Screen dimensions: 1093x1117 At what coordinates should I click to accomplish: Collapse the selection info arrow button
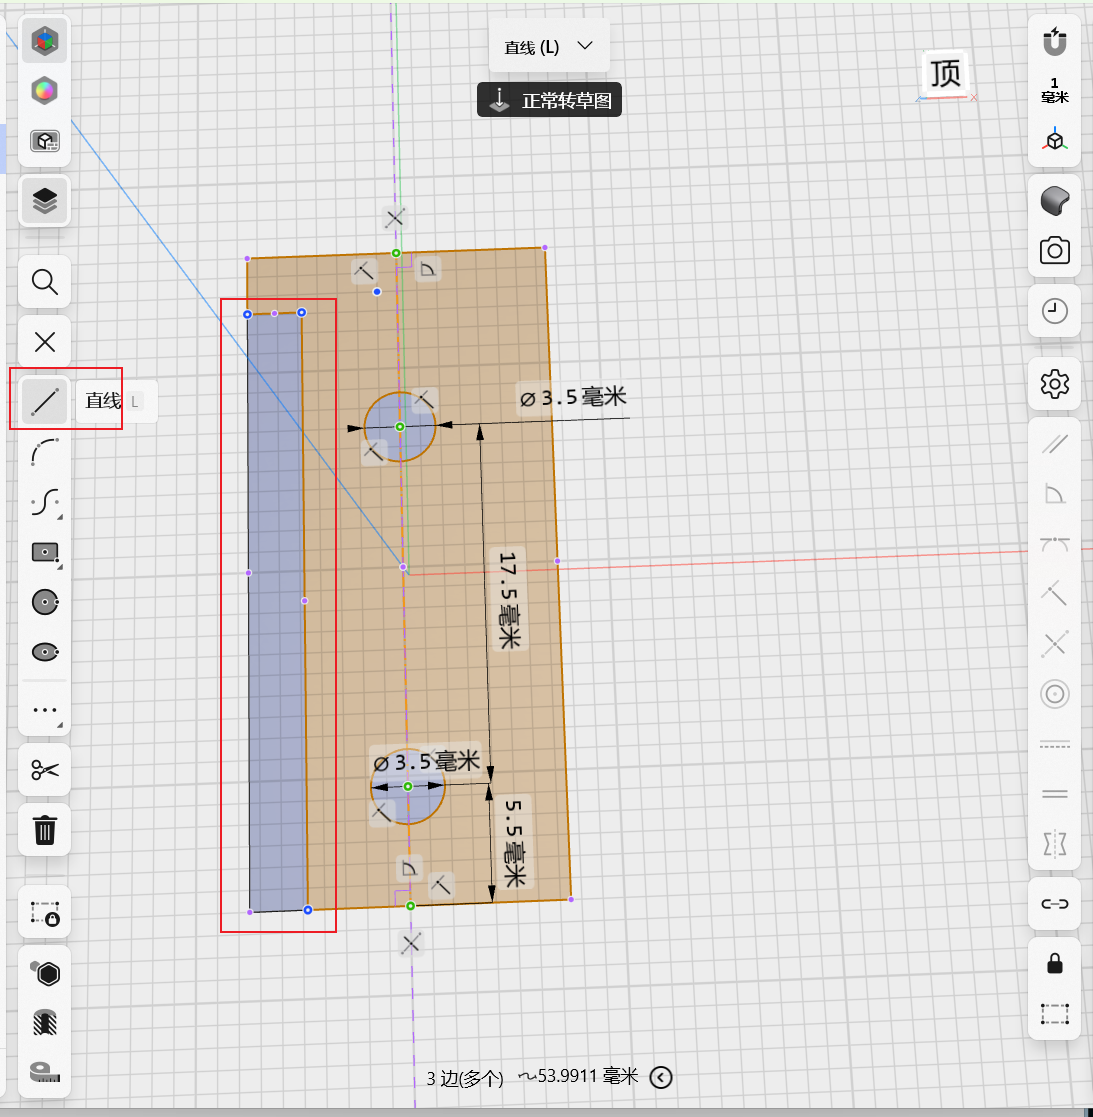(x=661, y=1077)
